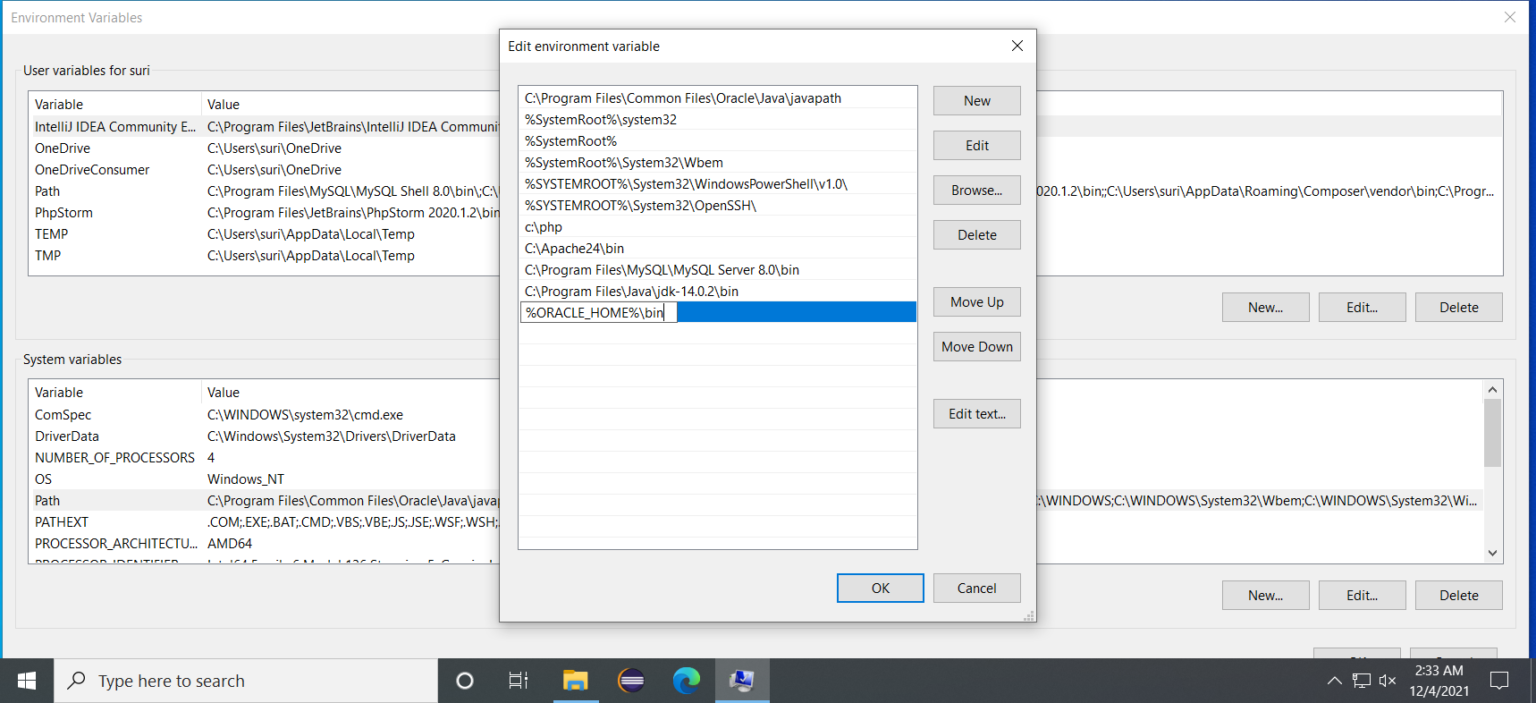This screenshot has width=1536, height=703.
Task: Switch to Edit text mode
Action: (976, 413)
